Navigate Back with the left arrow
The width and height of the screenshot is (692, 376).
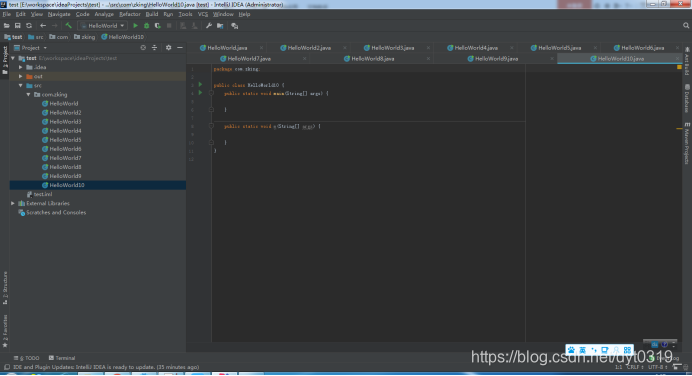pos(43,26)
